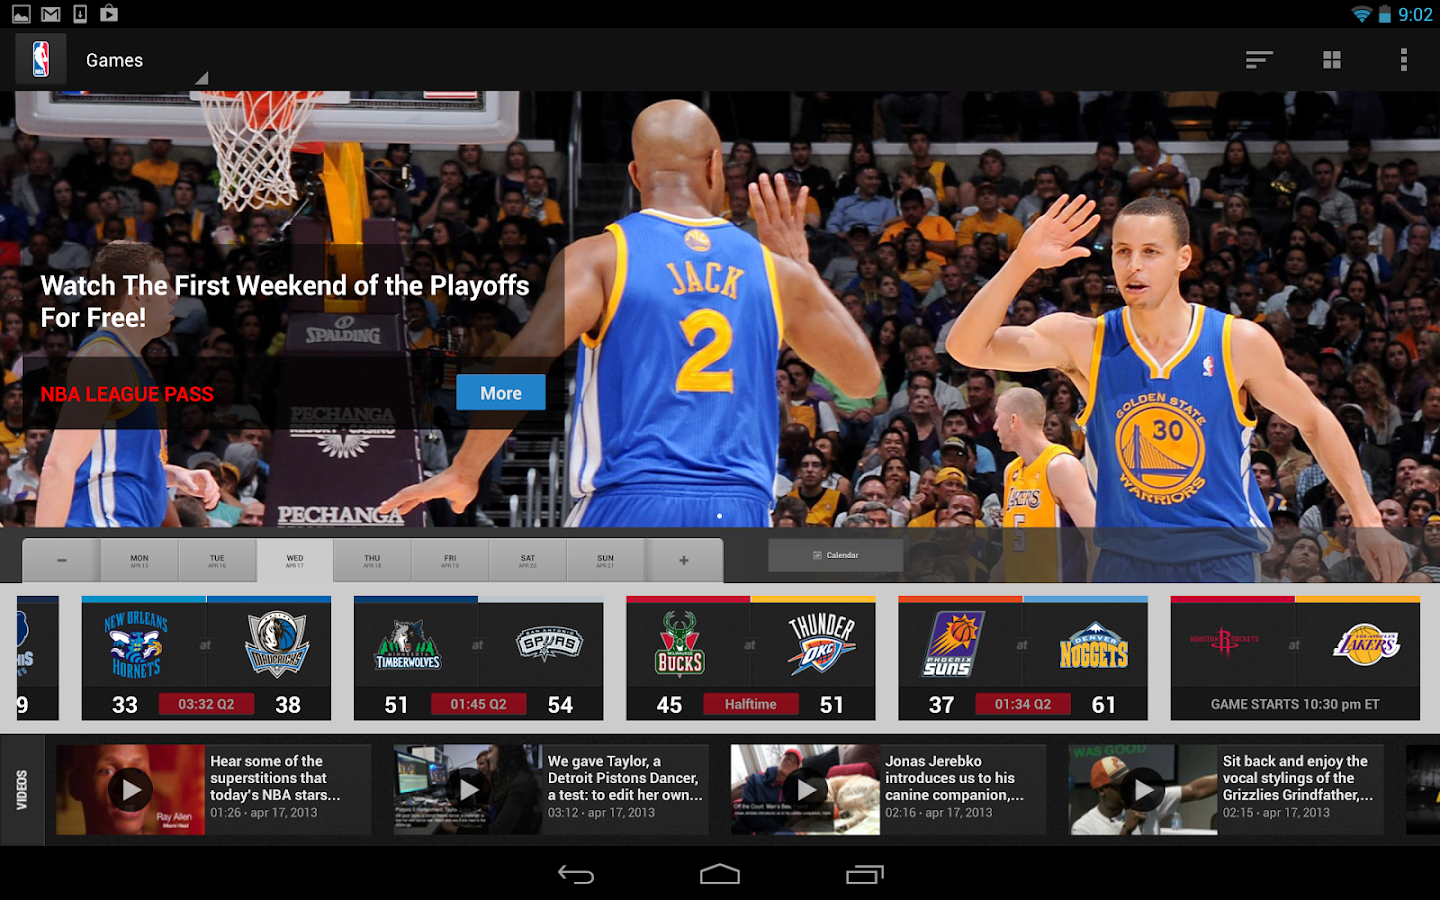Tap the 9:02 clock
The height and width of the screenshot is (900, 1440).
[x=1415, y=14]
